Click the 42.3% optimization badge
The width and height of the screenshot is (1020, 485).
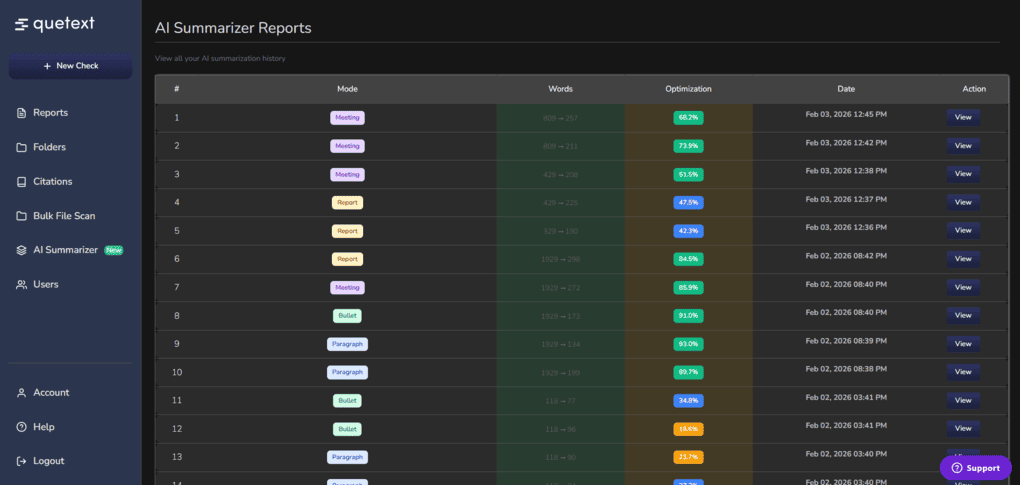(x=688, y=231)
